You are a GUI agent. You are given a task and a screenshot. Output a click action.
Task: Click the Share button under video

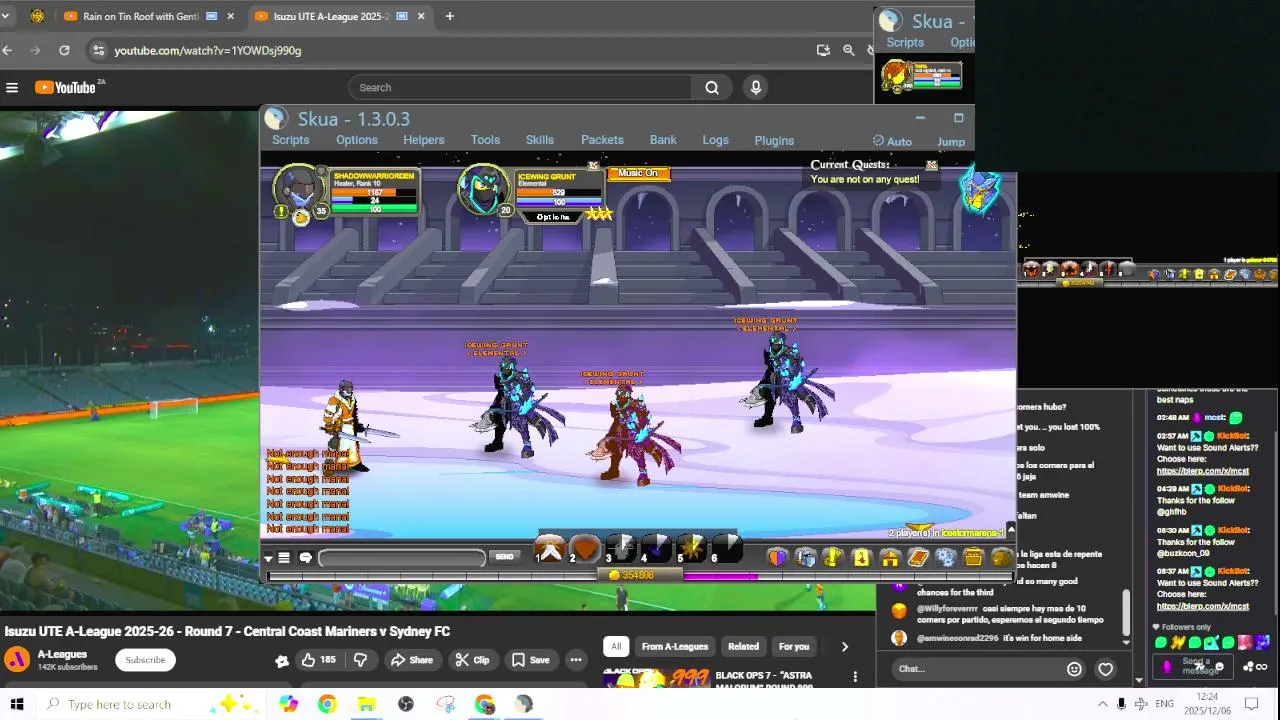tap(412, 660)
